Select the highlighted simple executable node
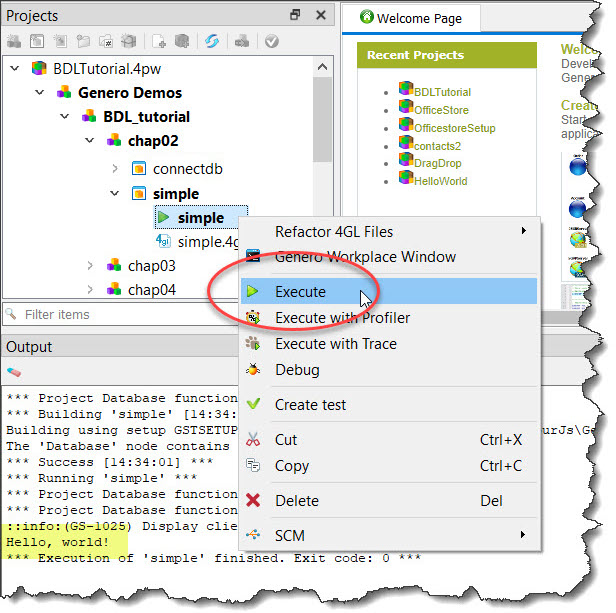This screenshot has height=613, width=616. [201, 217]
